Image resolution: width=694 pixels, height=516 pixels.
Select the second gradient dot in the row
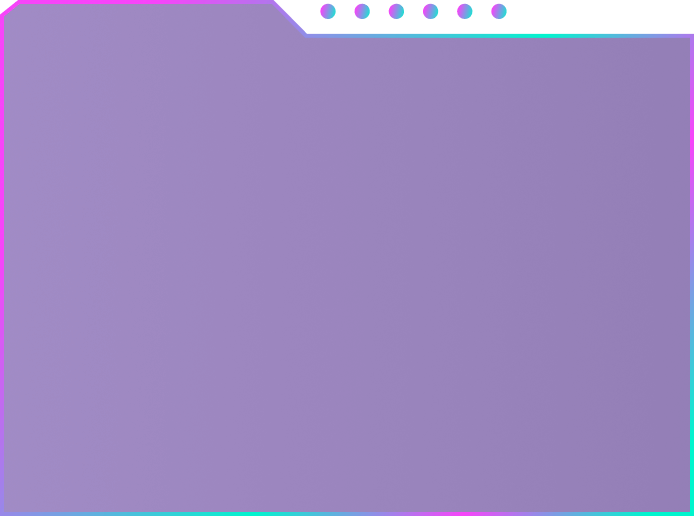point(362,12)
